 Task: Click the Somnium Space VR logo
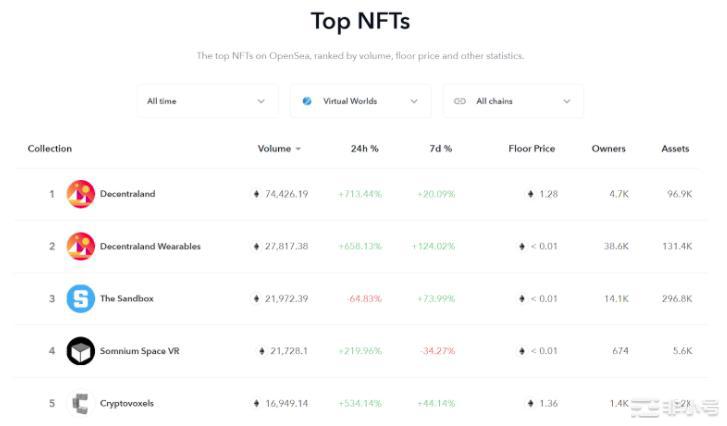[80, 351]
